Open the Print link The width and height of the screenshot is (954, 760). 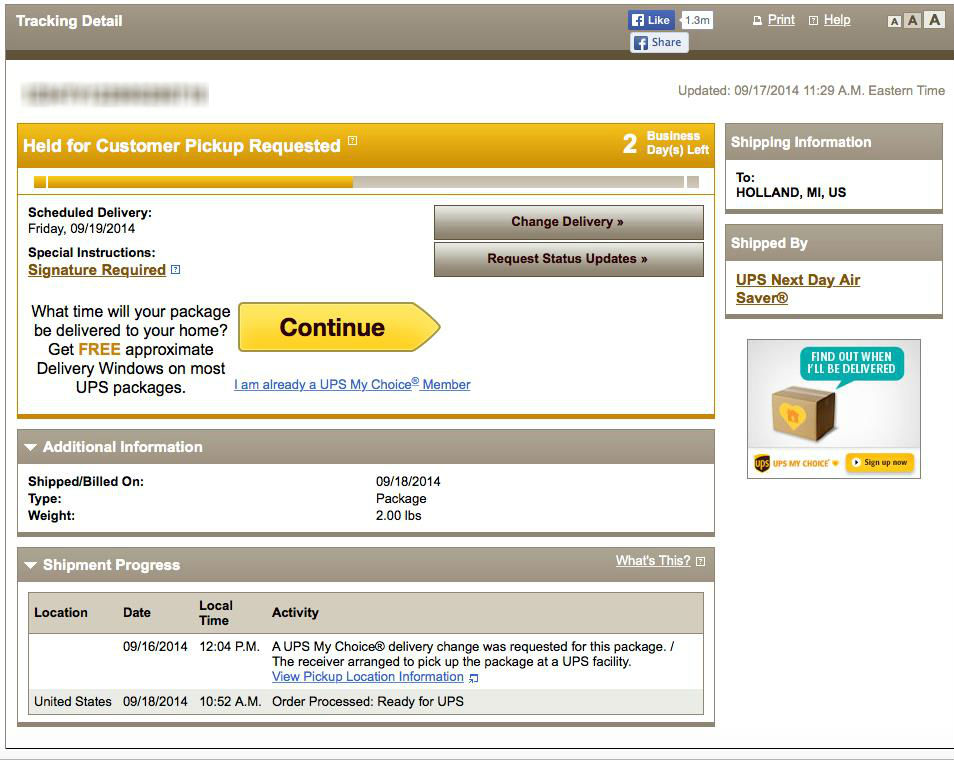pyautogui.click(x=781, y=20)
